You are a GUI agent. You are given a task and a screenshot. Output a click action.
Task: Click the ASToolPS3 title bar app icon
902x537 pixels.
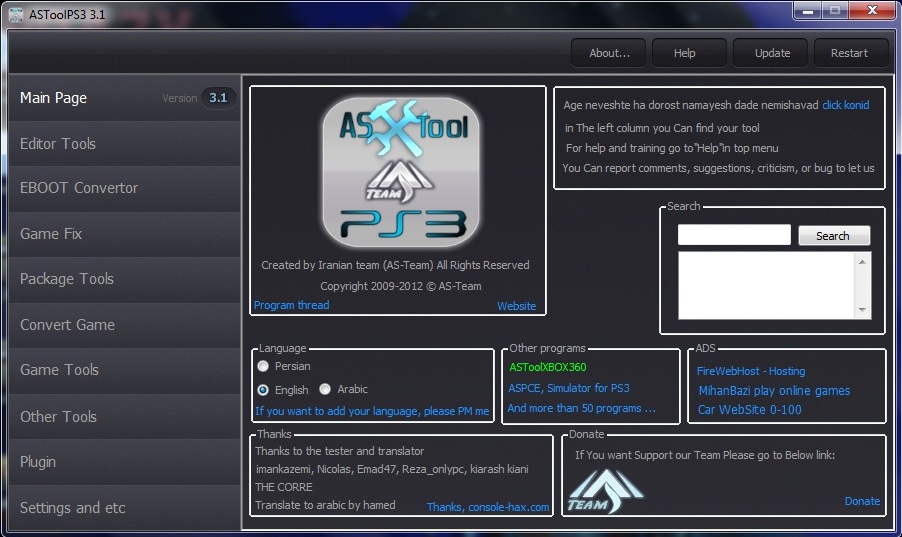pos(14,11)
